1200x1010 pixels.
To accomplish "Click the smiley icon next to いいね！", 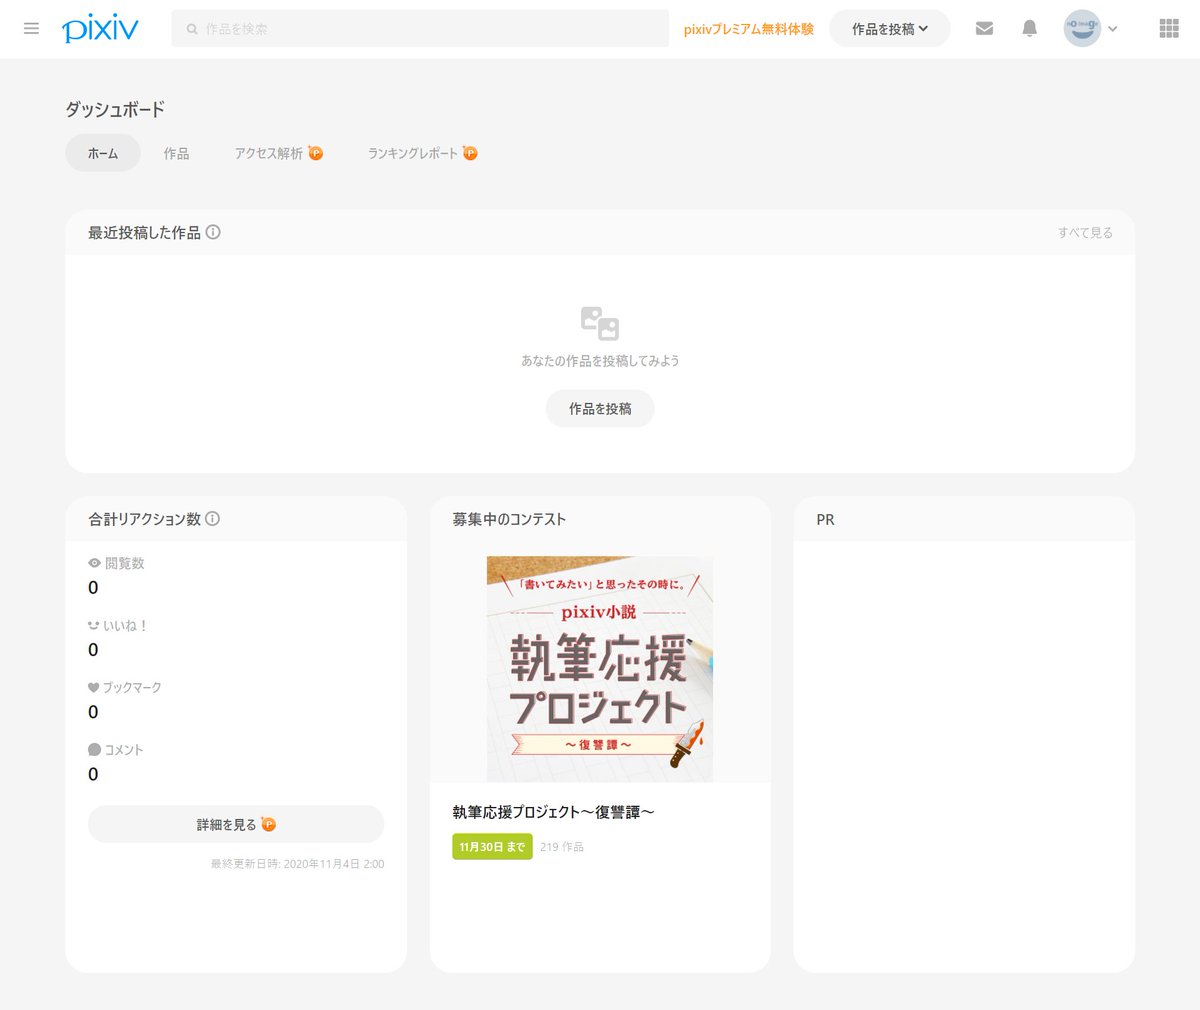I will [x=94, y=625].
